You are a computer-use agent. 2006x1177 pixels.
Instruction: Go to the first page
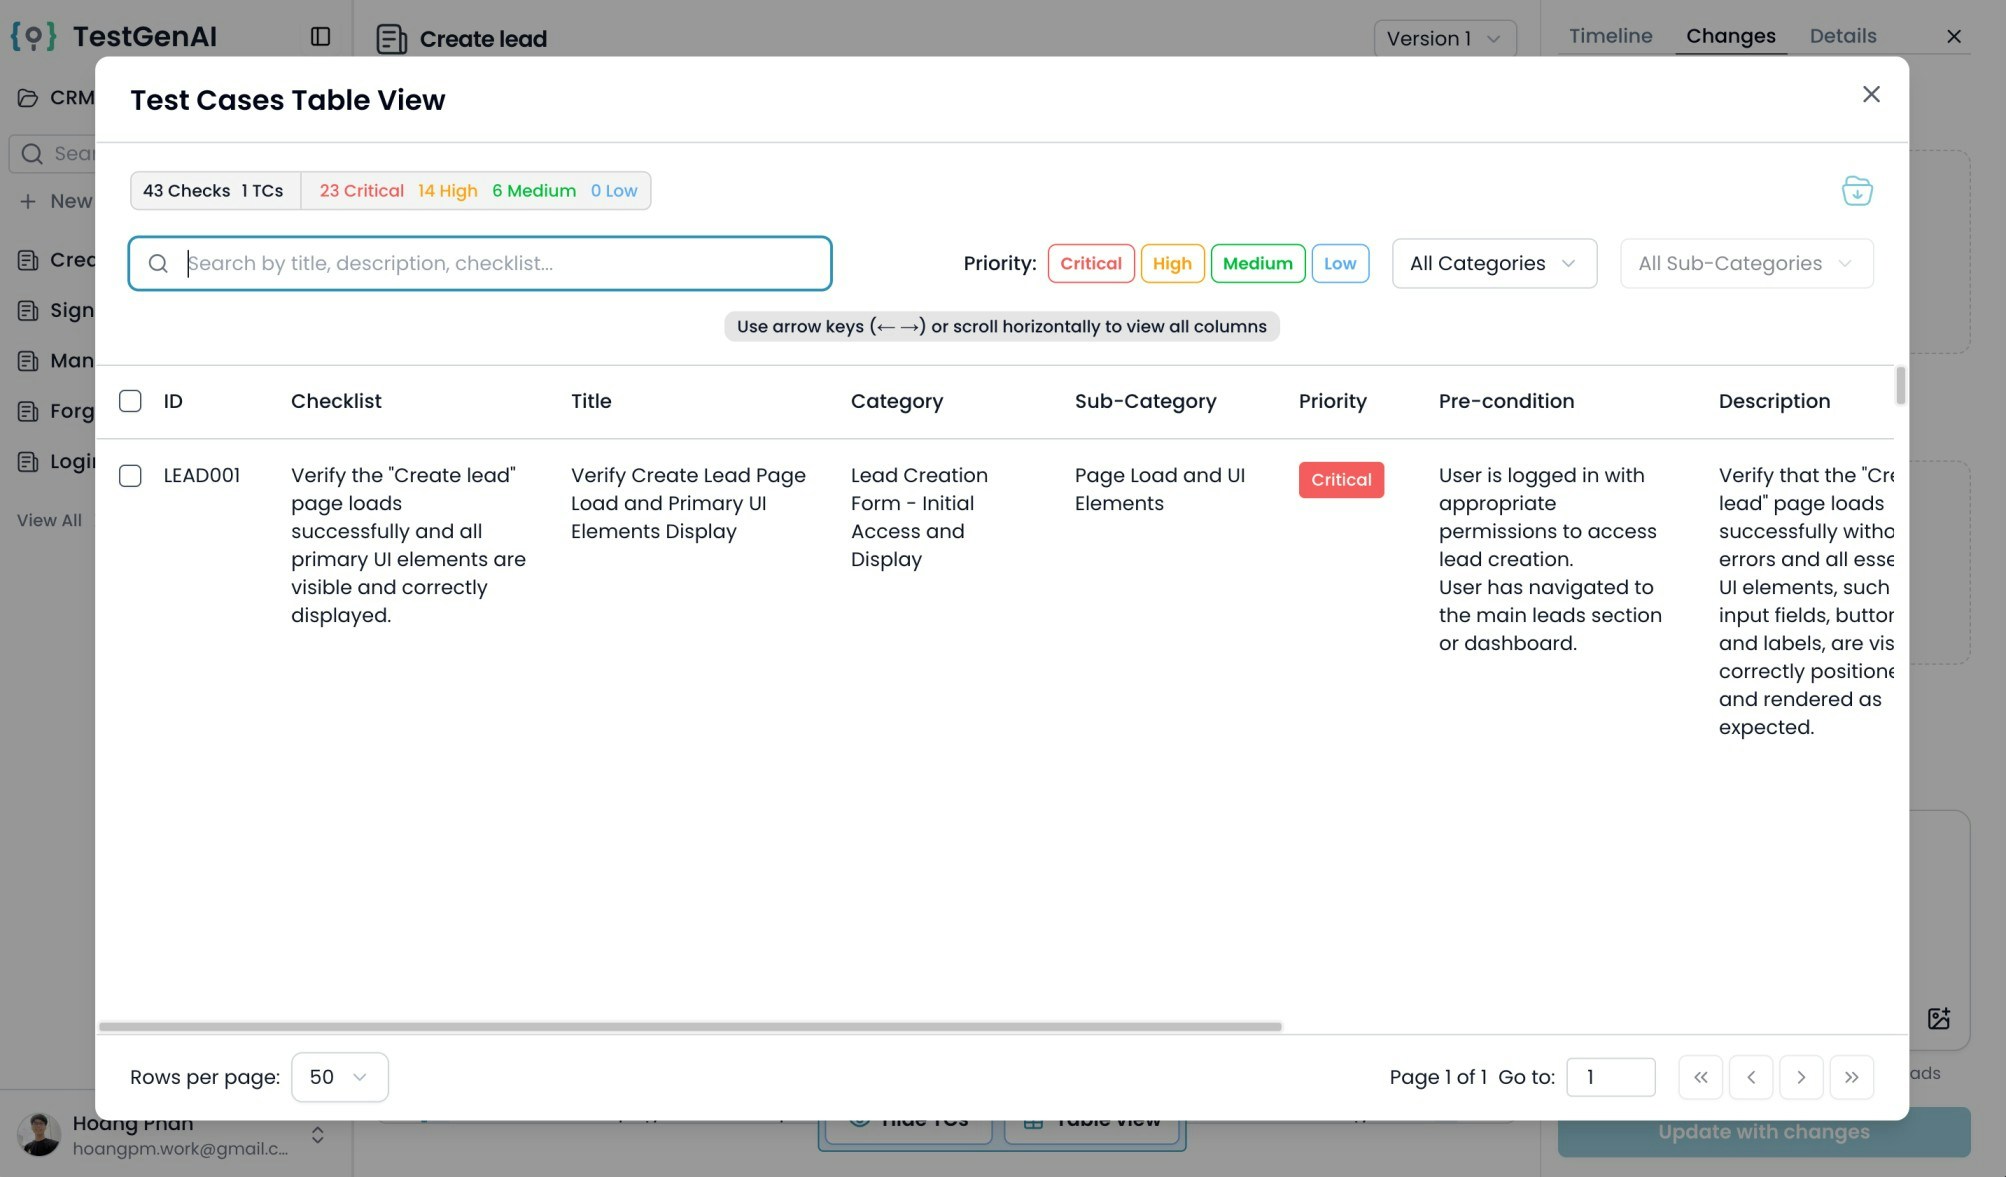click(x=1700, y=1077)
